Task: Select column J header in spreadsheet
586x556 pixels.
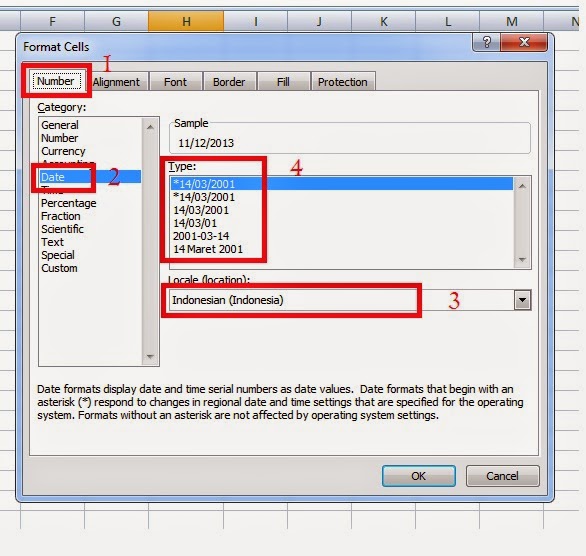Action: pos(319,21)
